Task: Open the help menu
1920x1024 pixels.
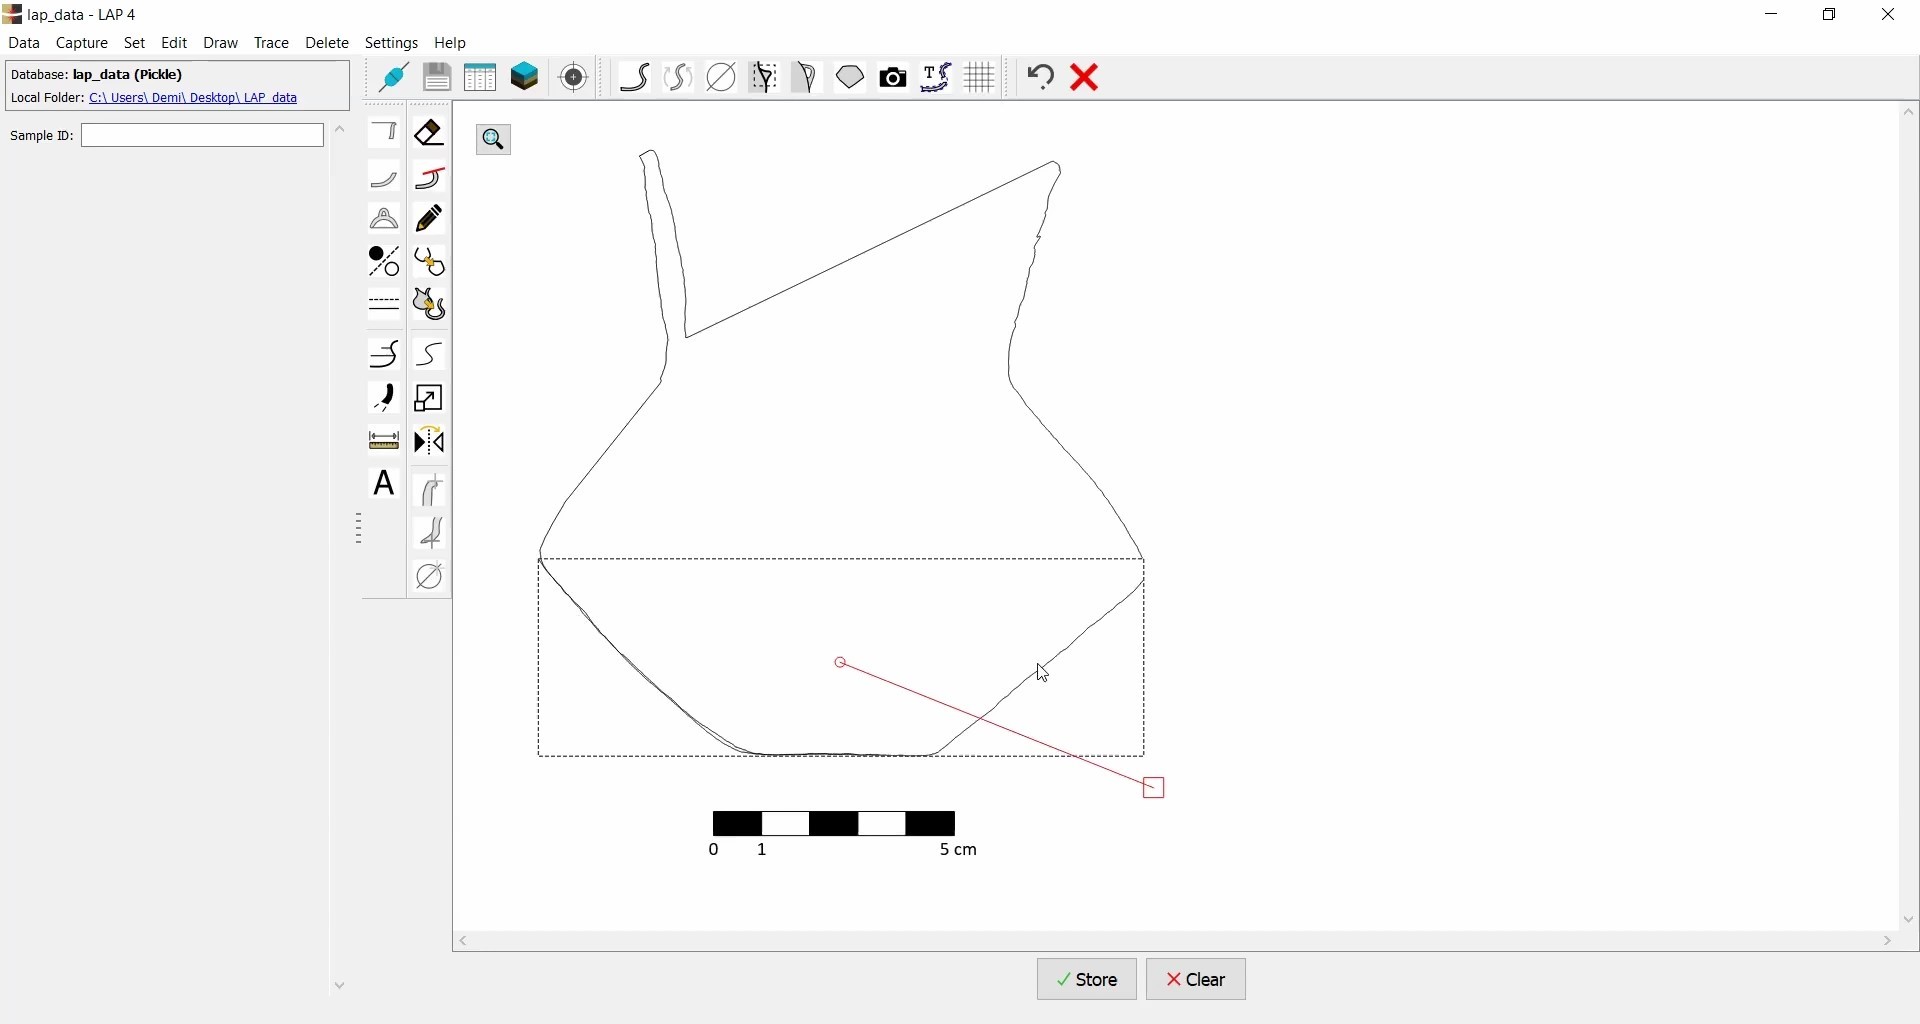Action: (452, 44)
